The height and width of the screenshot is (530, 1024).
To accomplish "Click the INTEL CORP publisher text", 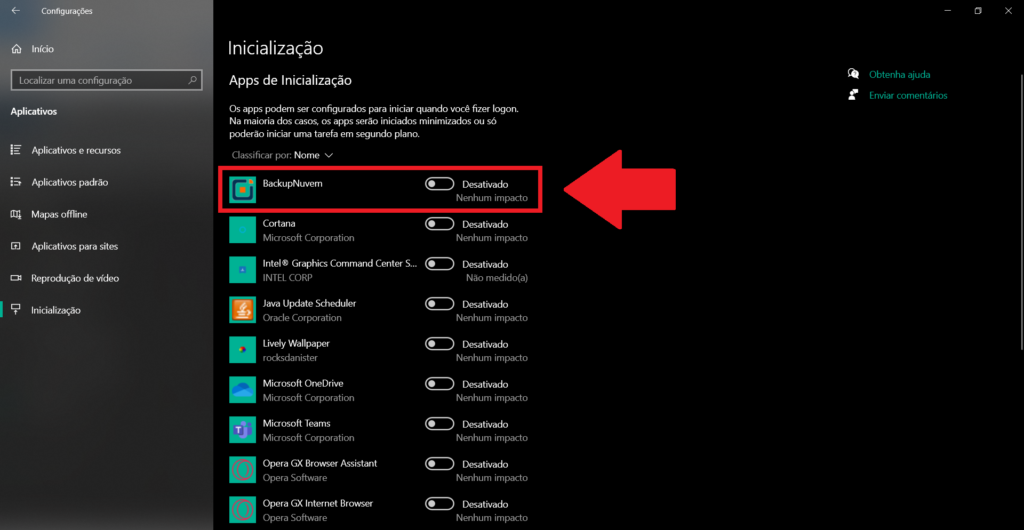I will [287, 277].
